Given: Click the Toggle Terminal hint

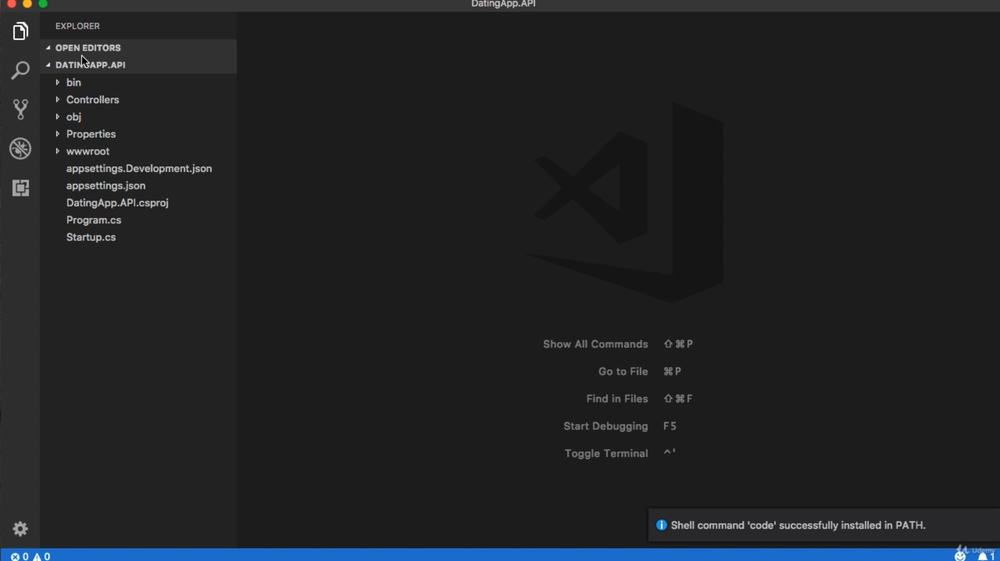Looking at the screenshot, I should point(606,454).
